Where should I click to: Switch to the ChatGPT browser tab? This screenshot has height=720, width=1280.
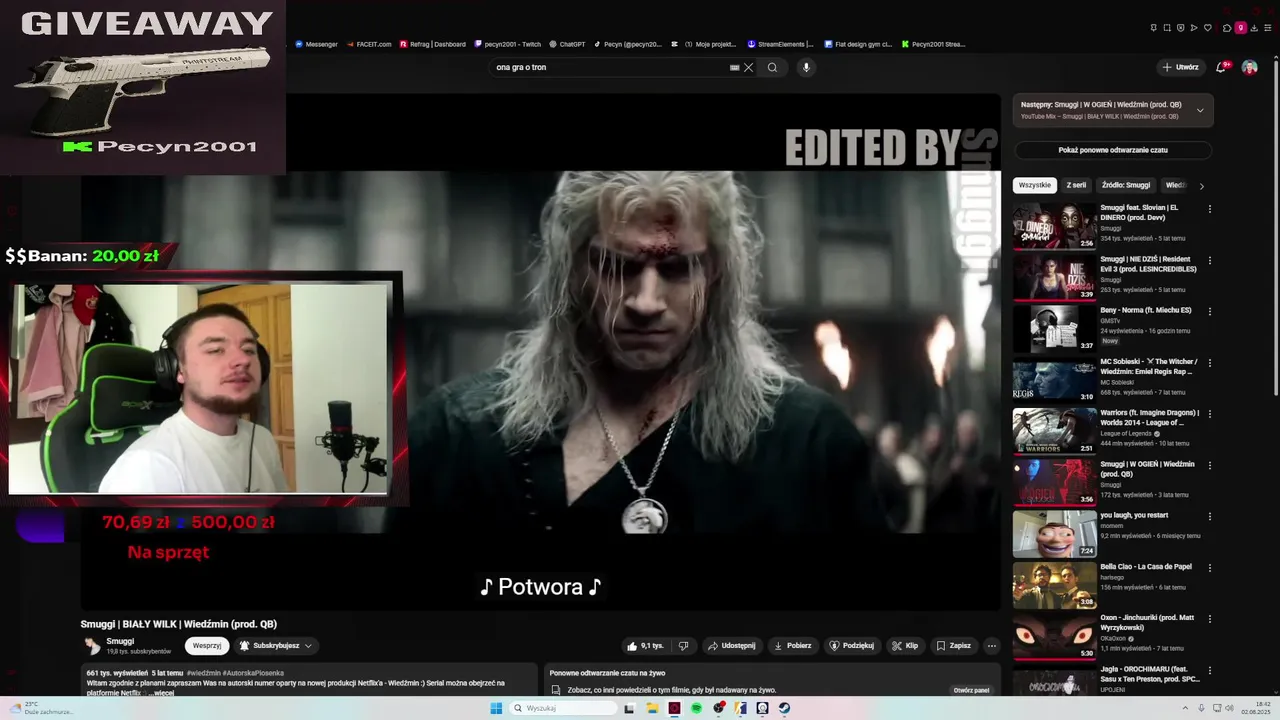click(568, 44)
